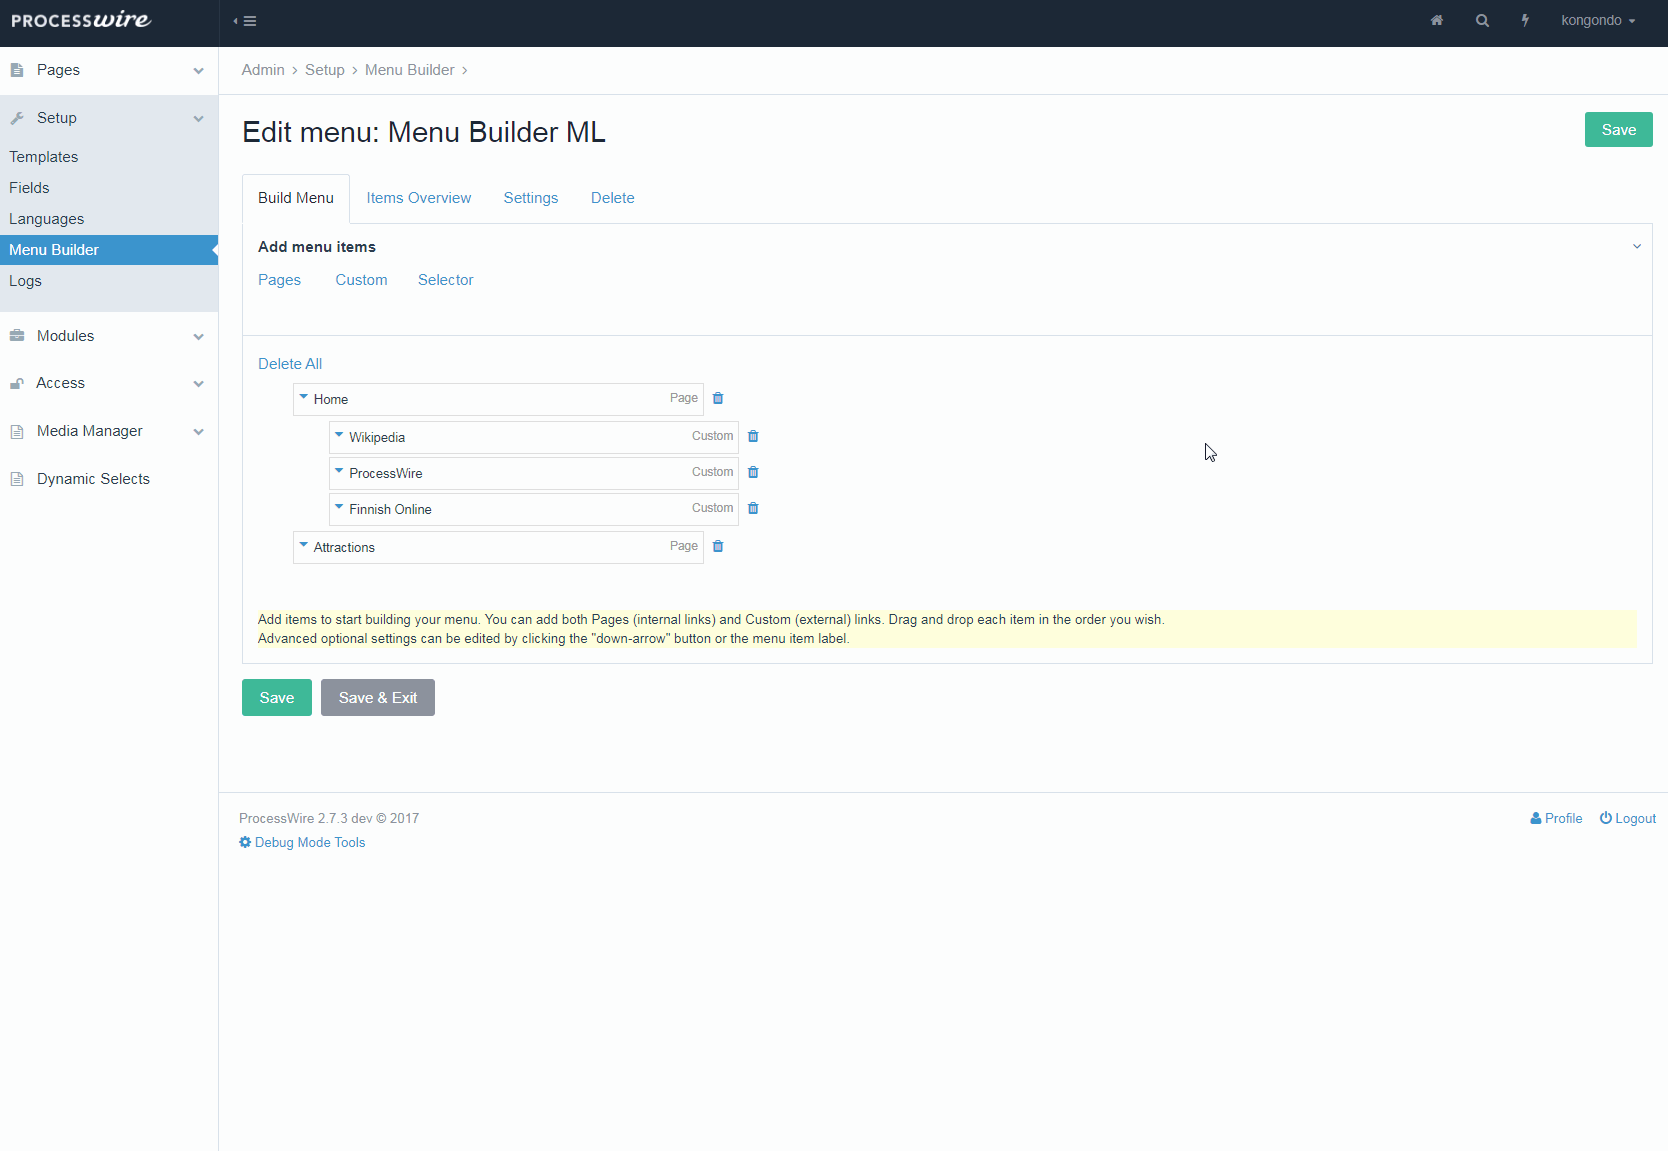Open the Setup breadcrumb link
Image resolution: width=1668 pixels, height=1151 pixels.
point(324,69)
